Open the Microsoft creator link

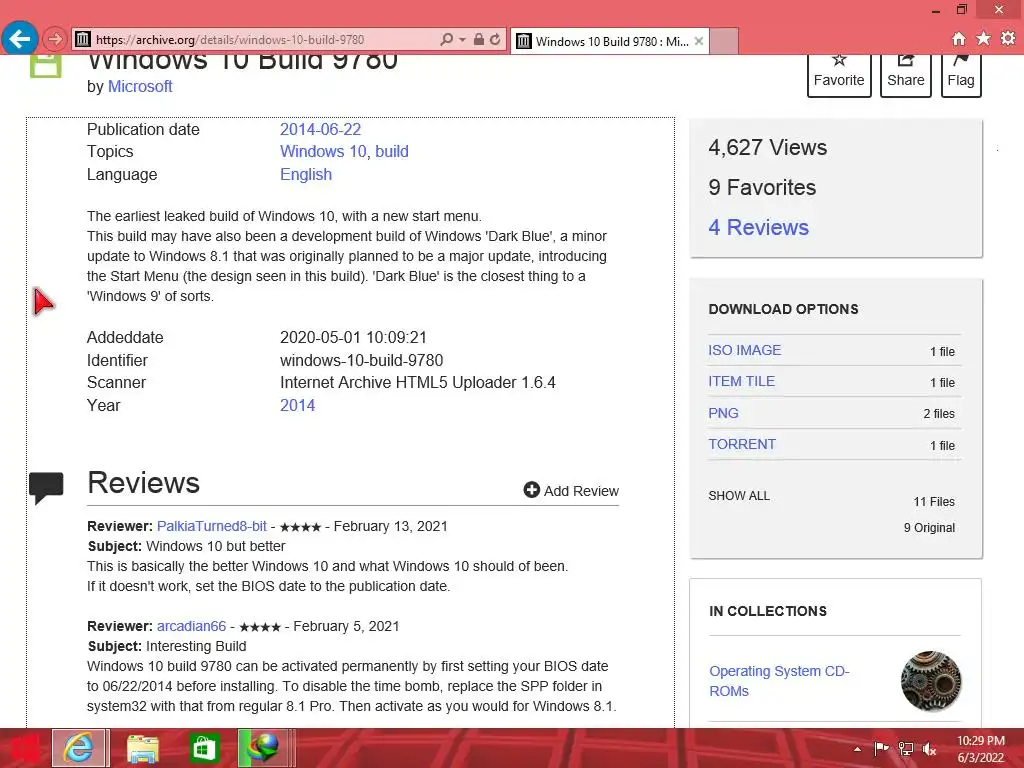pos(140,86)
